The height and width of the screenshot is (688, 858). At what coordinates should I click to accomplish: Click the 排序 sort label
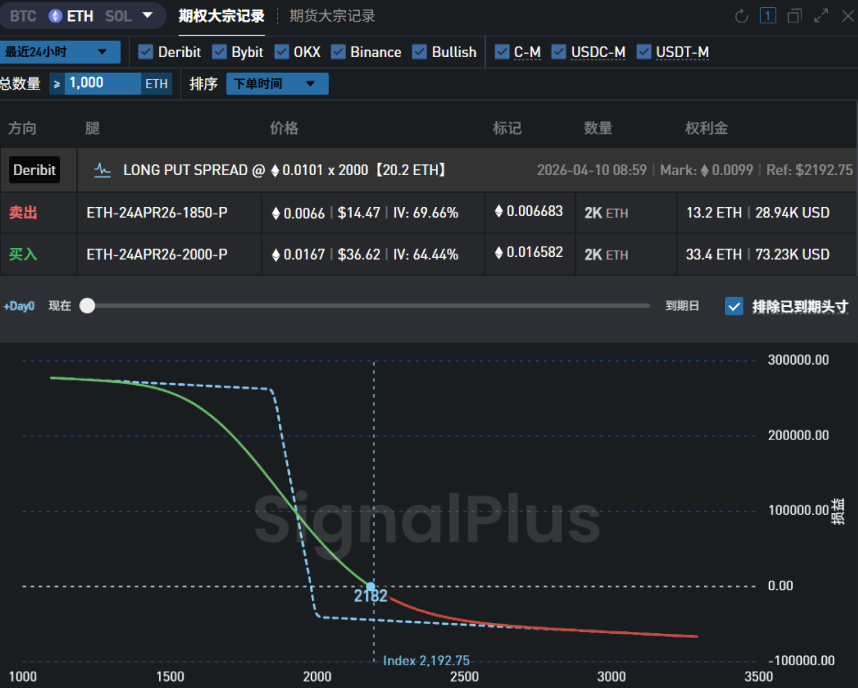(204, 84)
